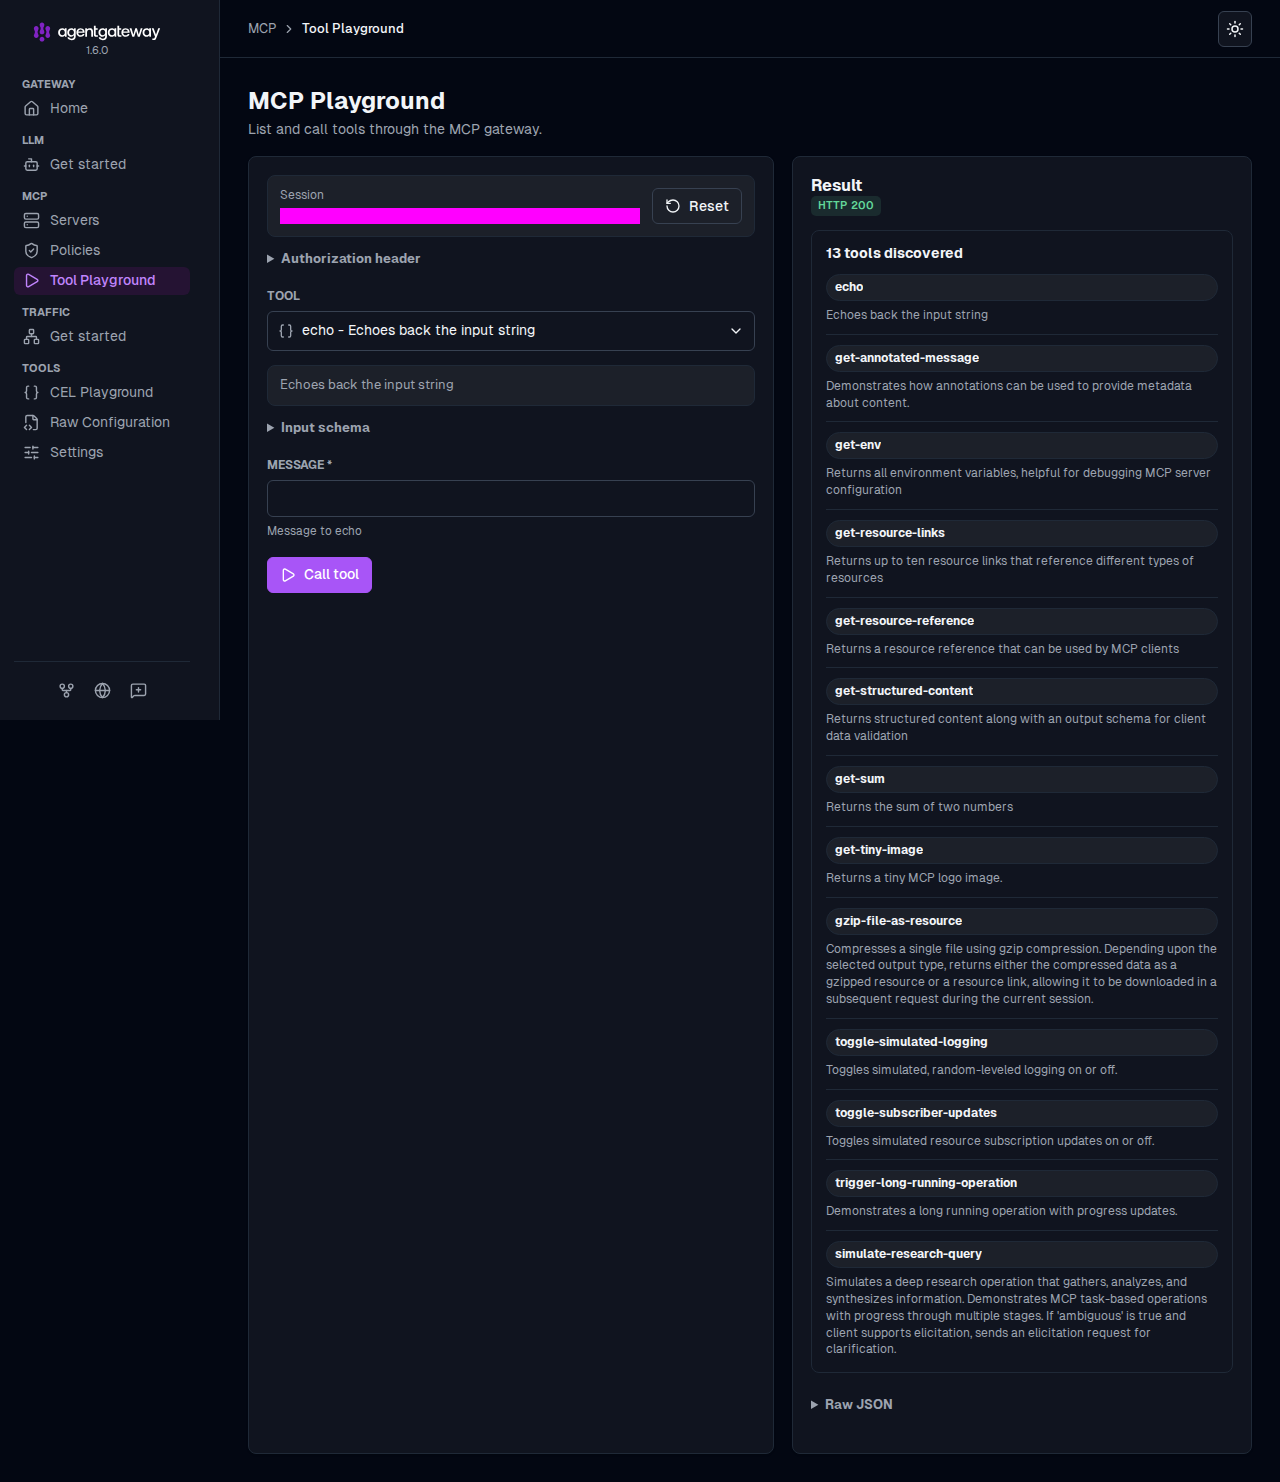Expand the Input schema section
Viewport: 1280px width, 1482px height.
point(318,427)
